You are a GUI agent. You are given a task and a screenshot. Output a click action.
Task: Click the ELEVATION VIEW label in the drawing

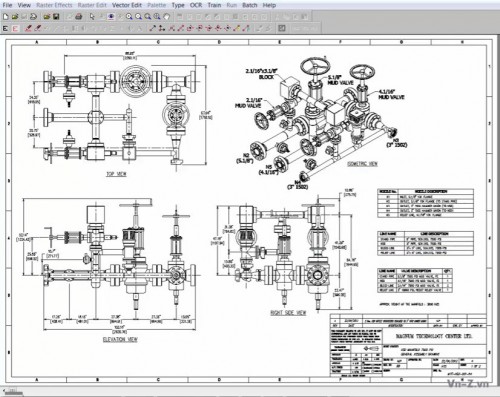pyautogui.click(x=120, y=339)
